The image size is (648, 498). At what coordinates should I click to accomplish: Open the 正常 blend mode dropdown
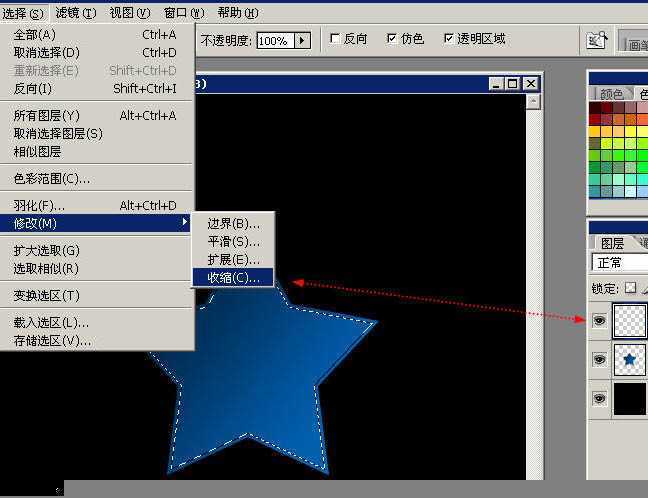(x=619, y=262)
